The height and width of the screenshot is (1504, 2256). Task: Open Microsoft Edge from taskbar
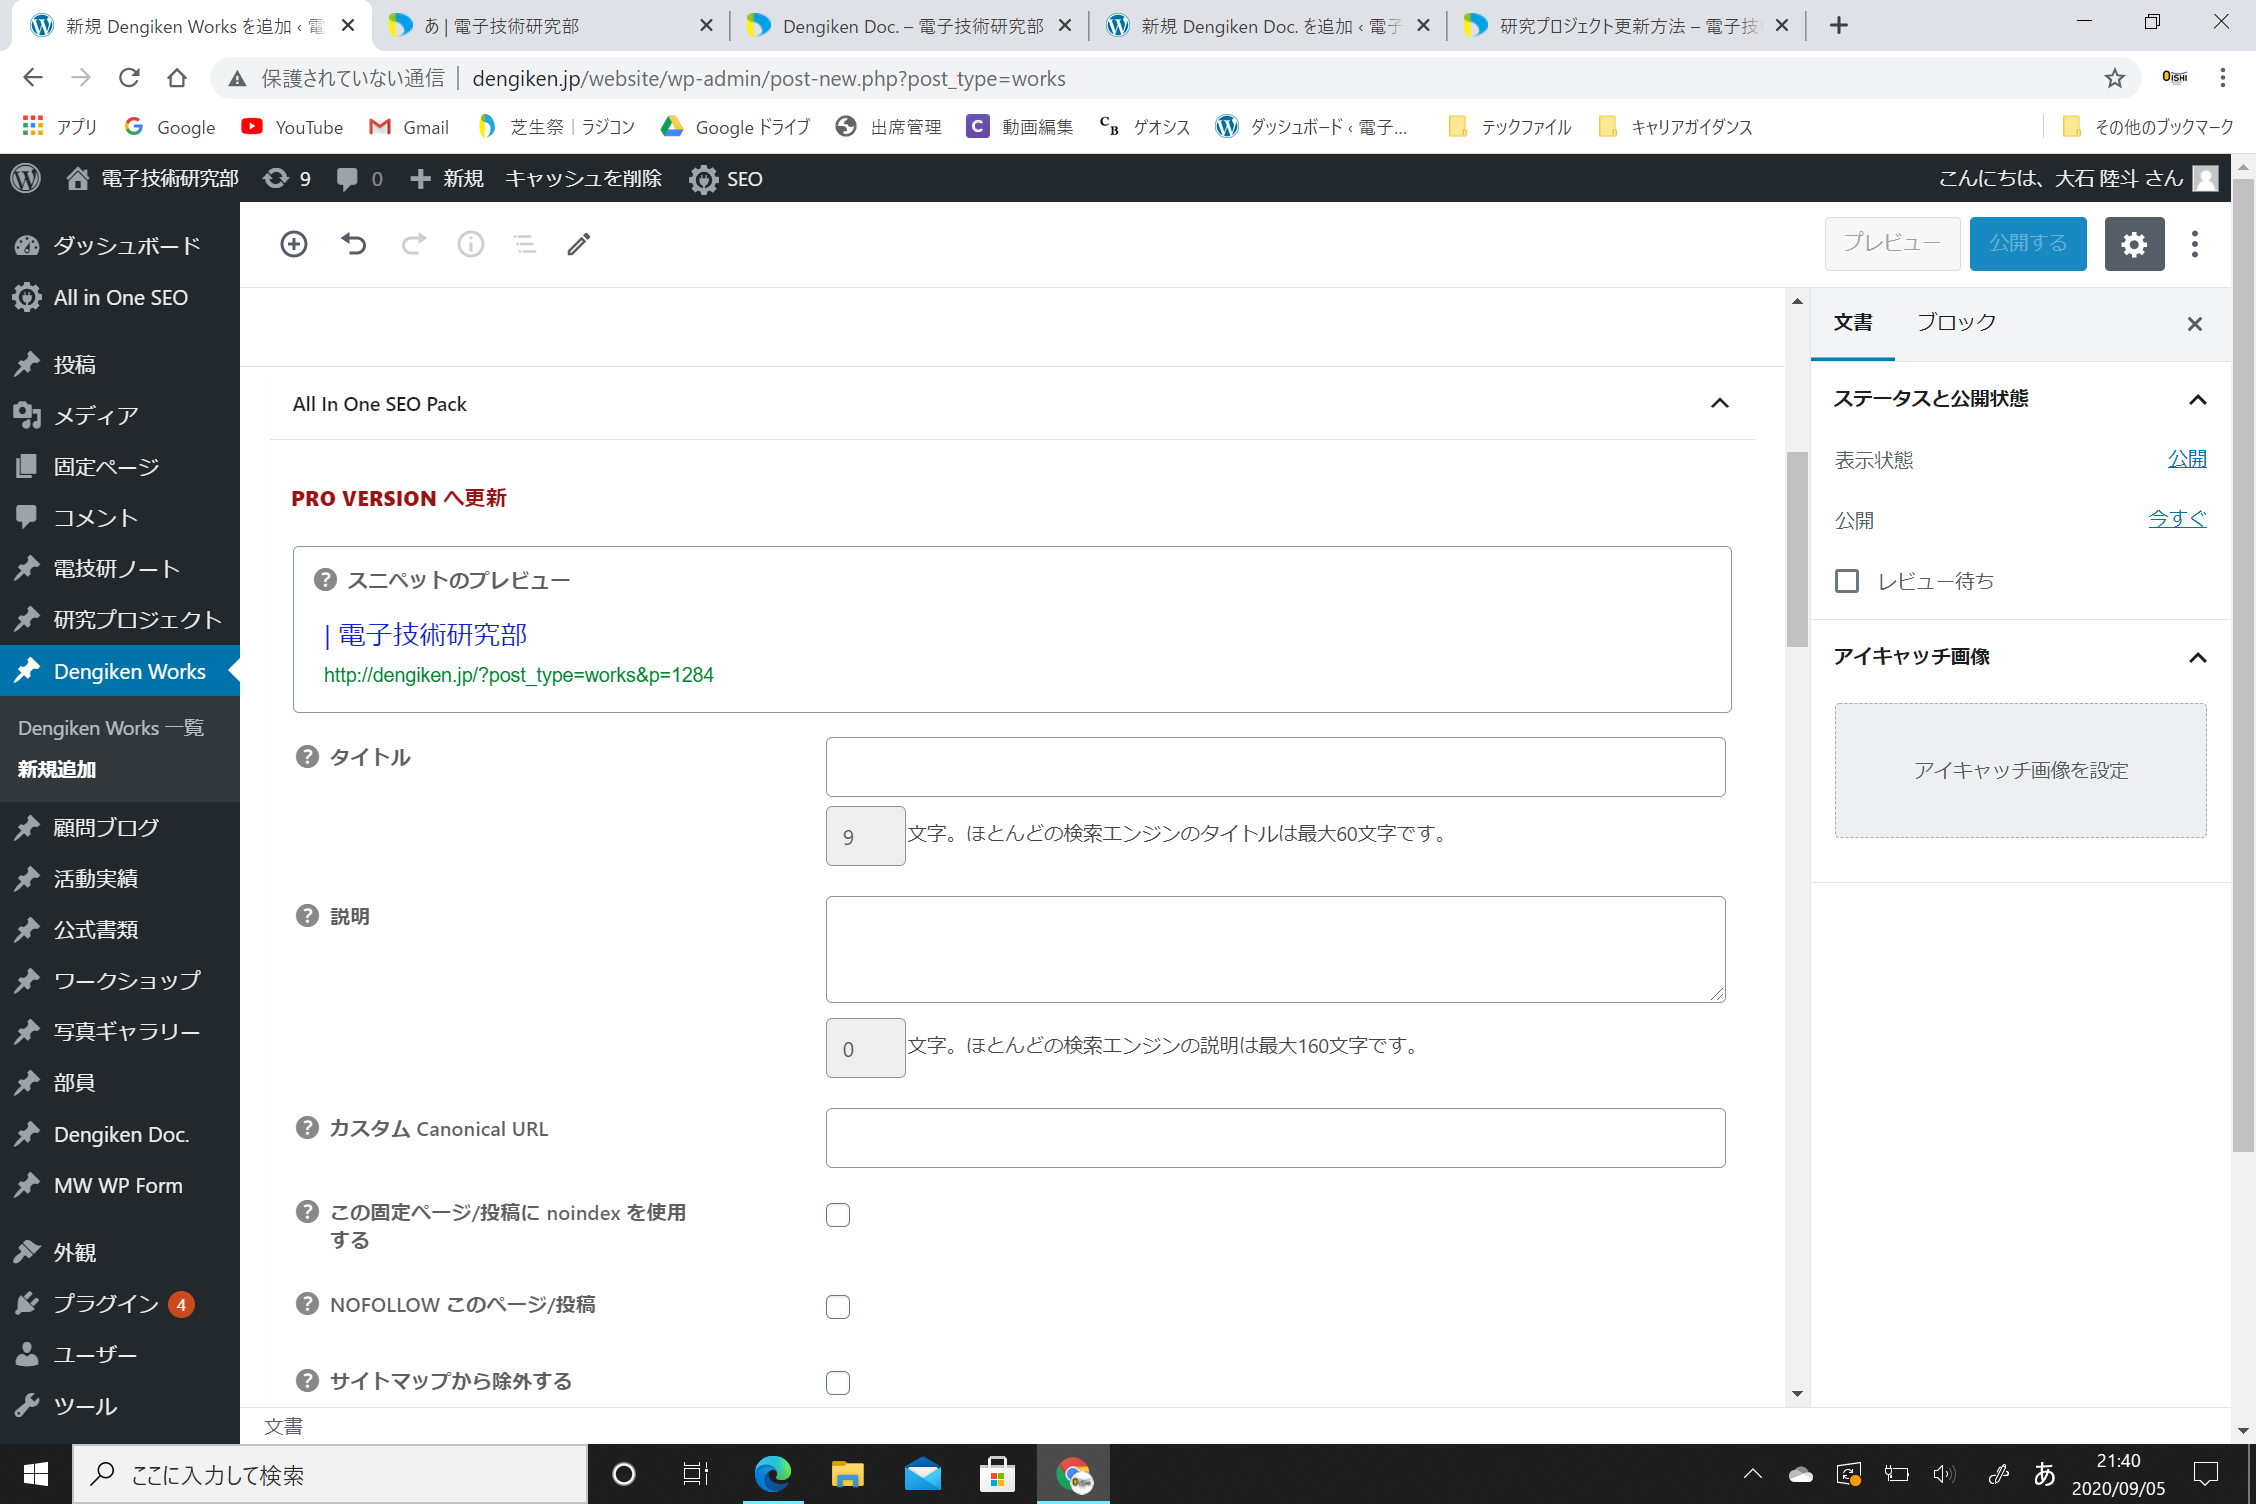point(773,1474)
